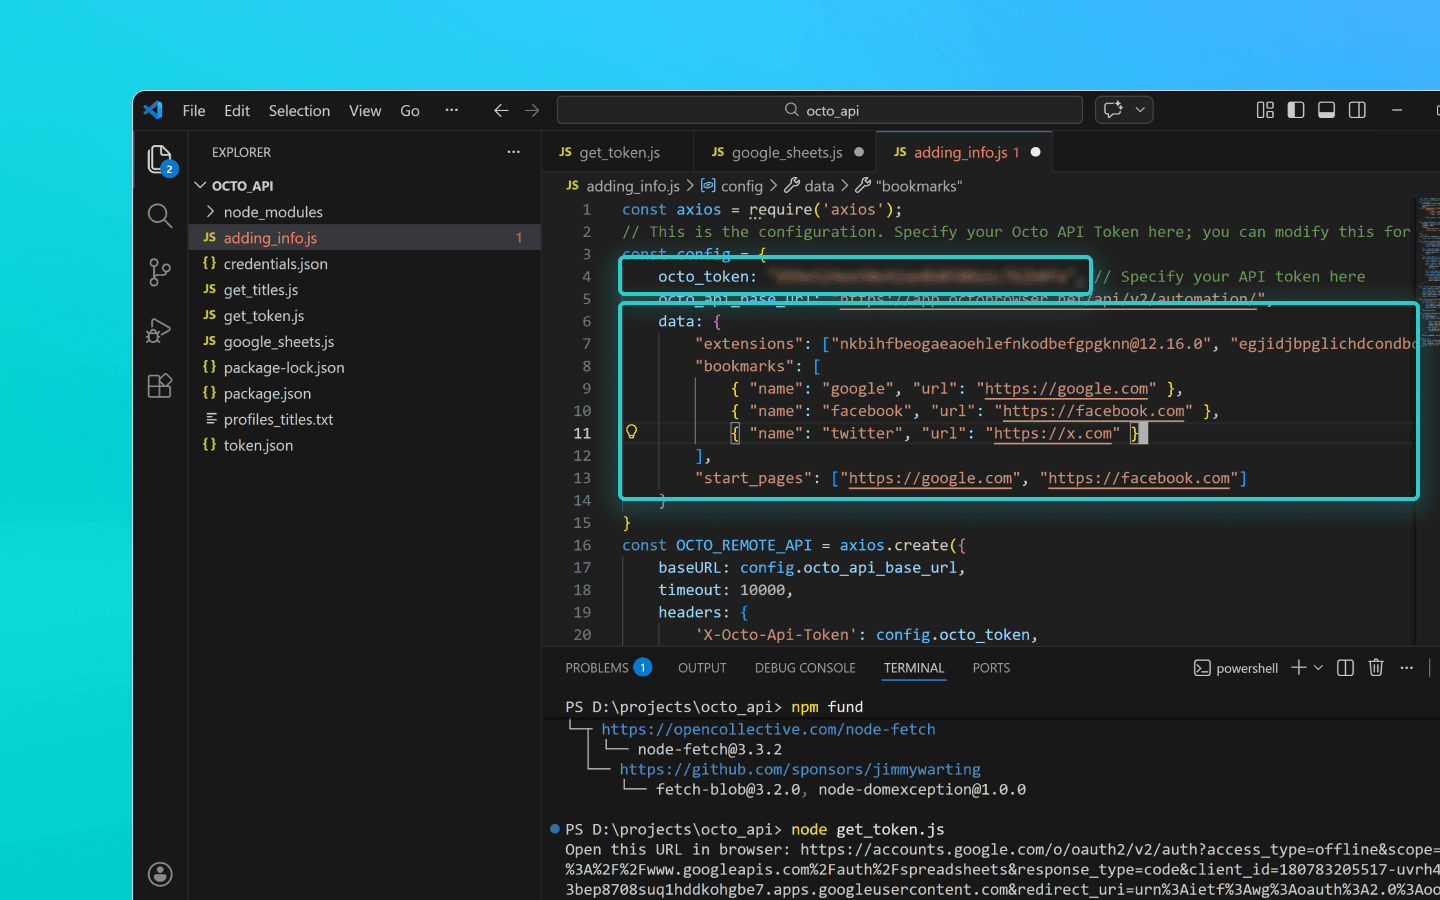Split the terminal using the split icon

pos(1344,667)
